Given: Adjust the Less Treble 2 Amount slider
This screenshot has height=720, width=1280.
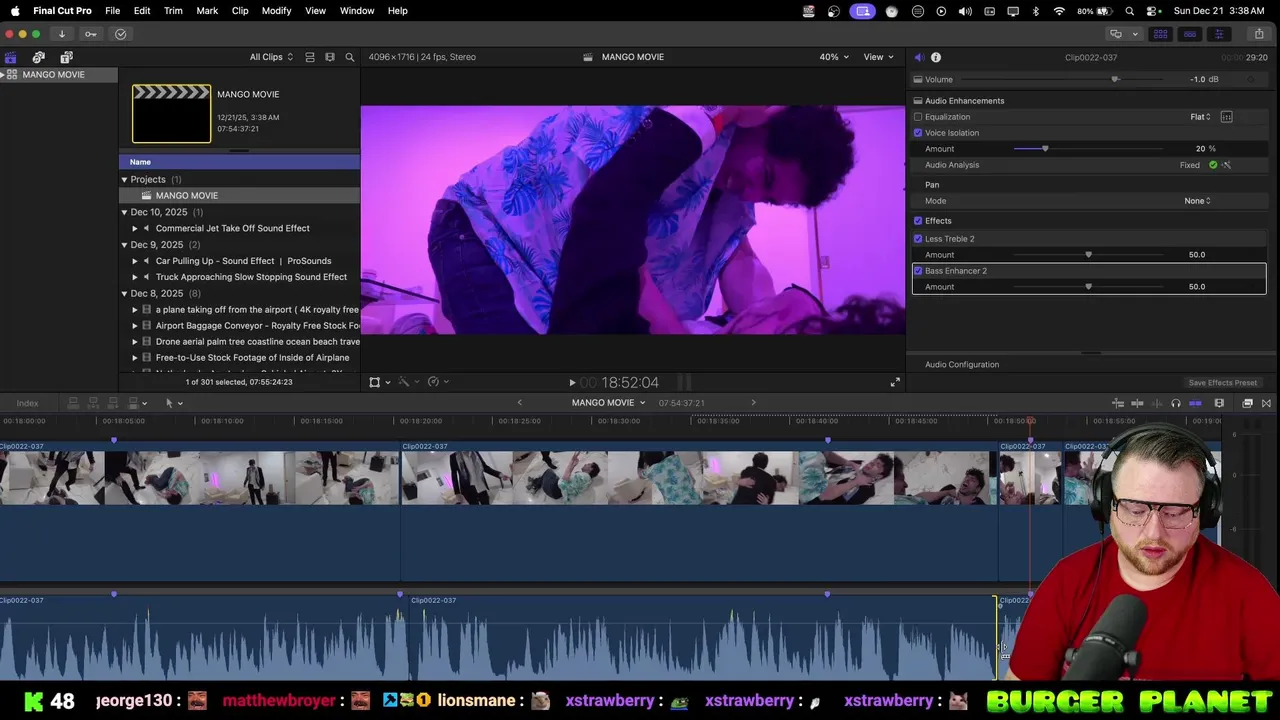Looking at the screenshot, I should pos(1088,255).
